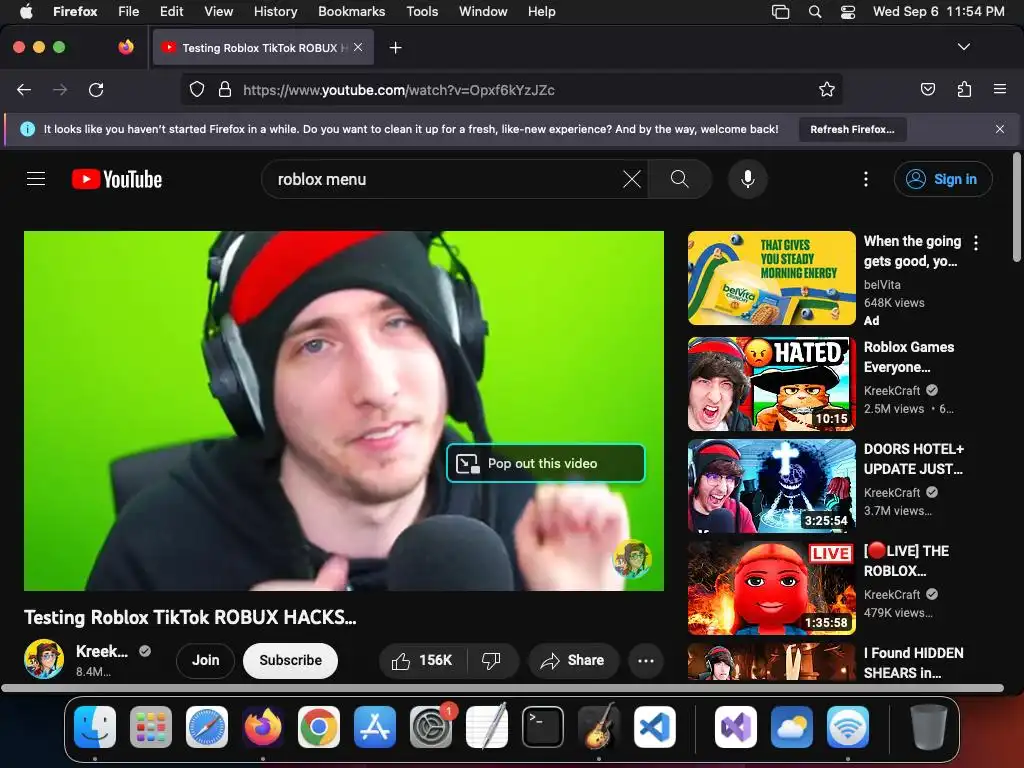Image resolution: width=1024 pixels, height=768 pixels.
Task: Click the horizontal page scrollbar
Action: [502, 688]
